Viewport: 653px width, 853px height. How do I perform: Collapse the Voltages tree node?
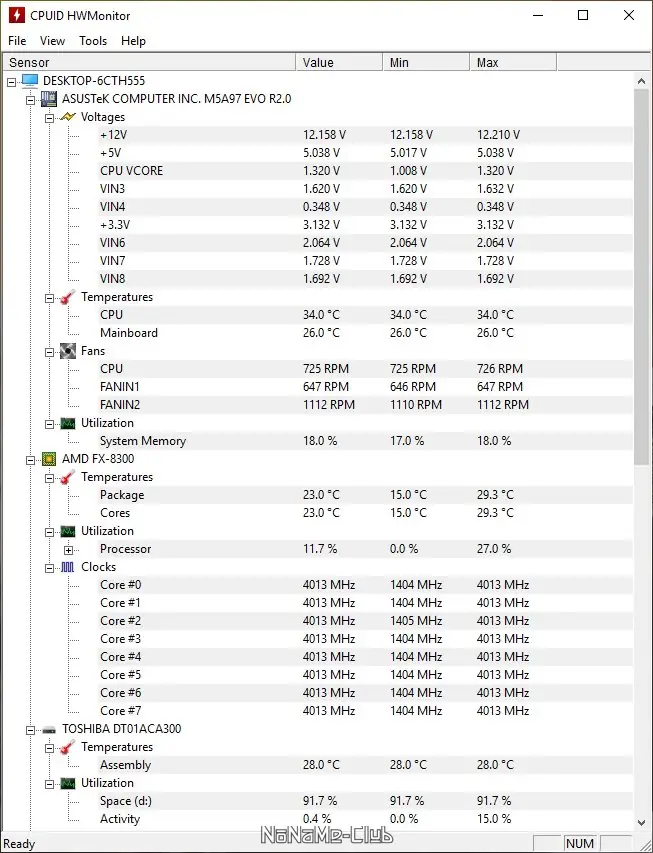click(x=49, y=117)
